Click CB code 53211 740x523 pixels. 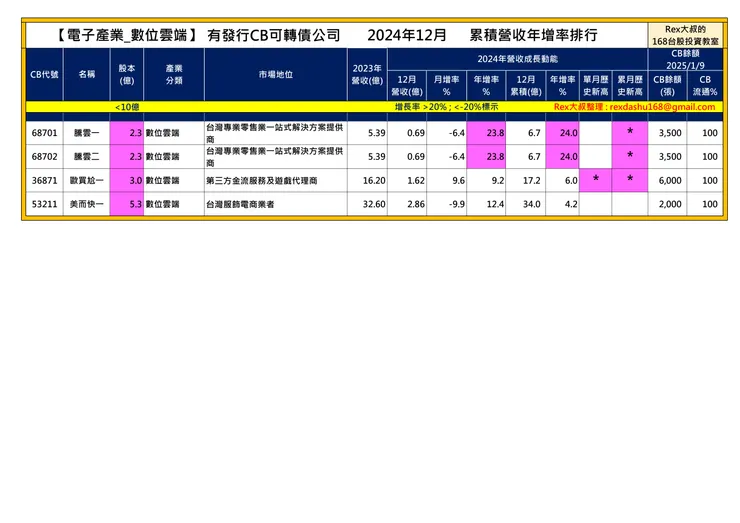(x=44, y=204)
